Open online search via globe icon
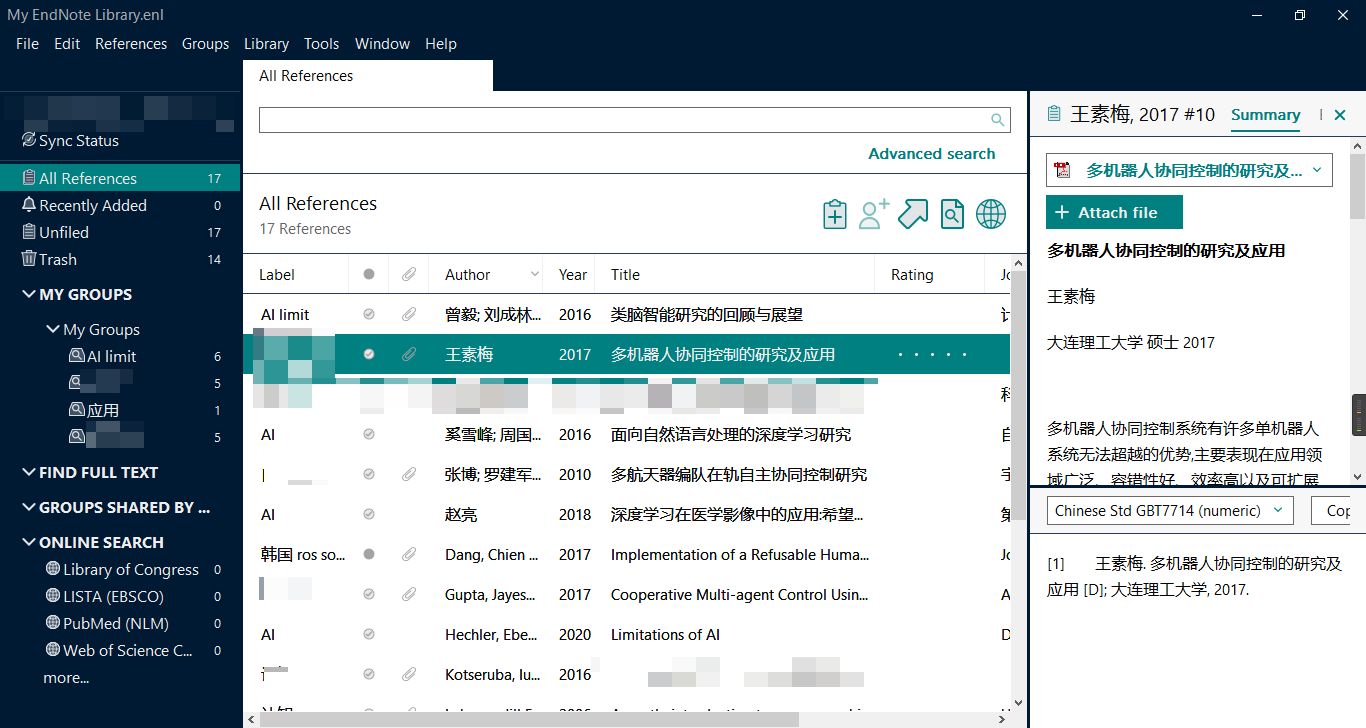 (991, 214)
